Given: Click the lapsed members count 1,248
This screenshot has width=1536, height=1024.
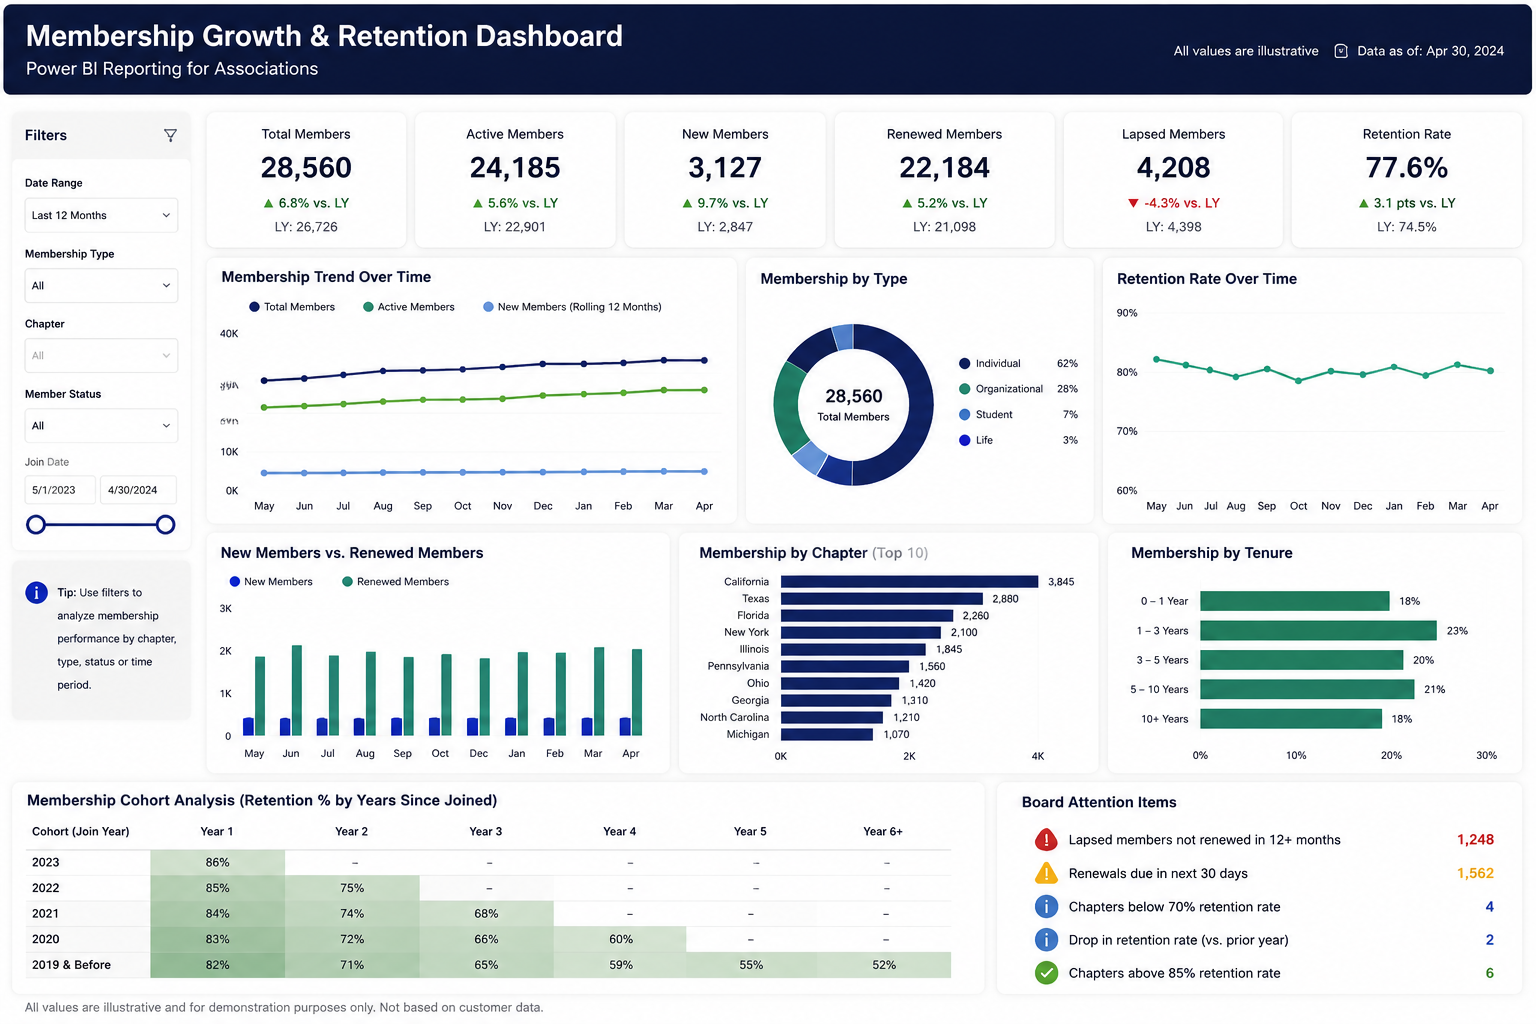Looking at the screenshot, I should 1475,840.
